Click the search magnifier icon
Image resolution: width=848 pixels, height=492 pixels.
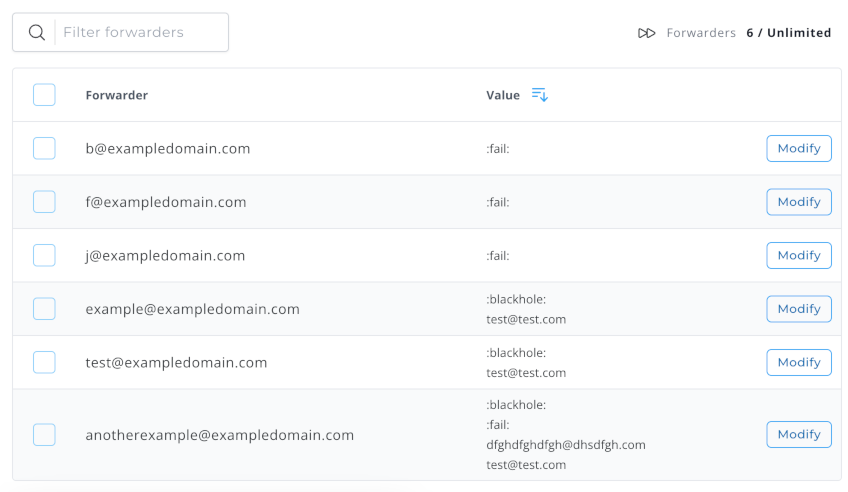(x=37, y=32)
